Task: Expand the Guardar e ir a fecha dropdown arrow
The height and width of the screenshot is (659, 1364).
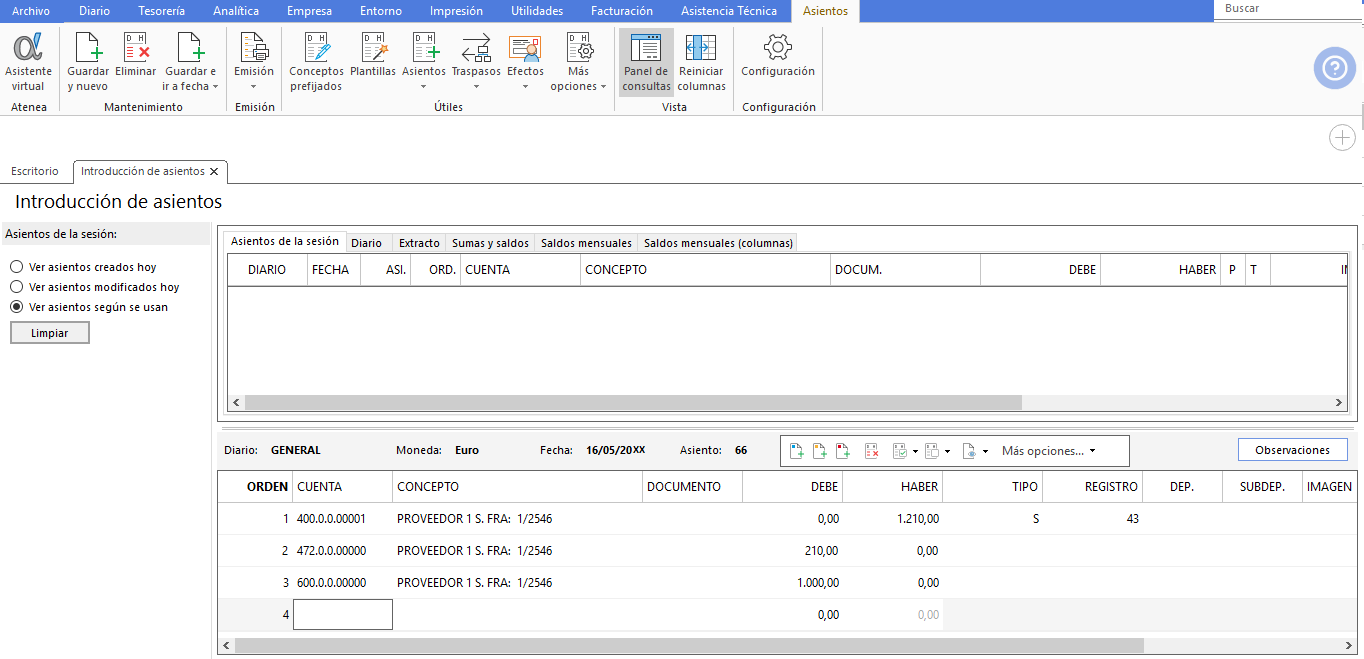Action: pyautogui.click(x=215, y=87)
